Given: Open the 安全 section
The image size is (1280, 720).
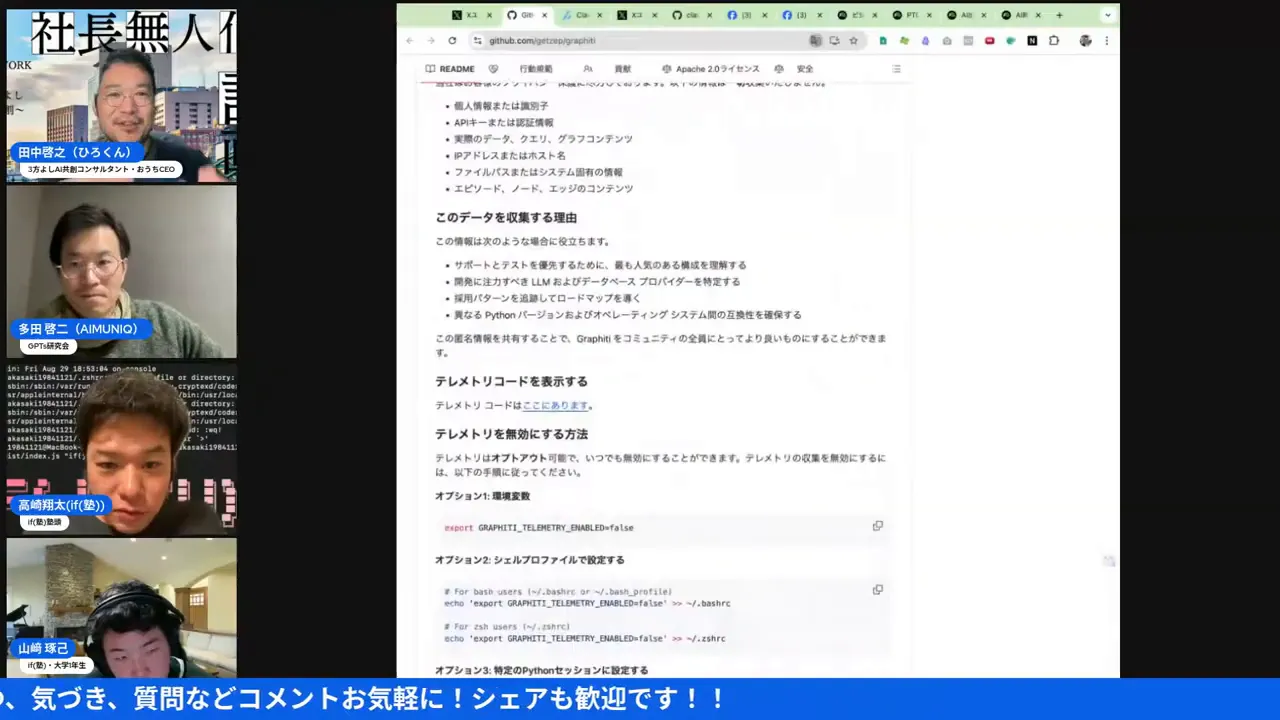Looking at the screenshot, I should pos(806,68).
